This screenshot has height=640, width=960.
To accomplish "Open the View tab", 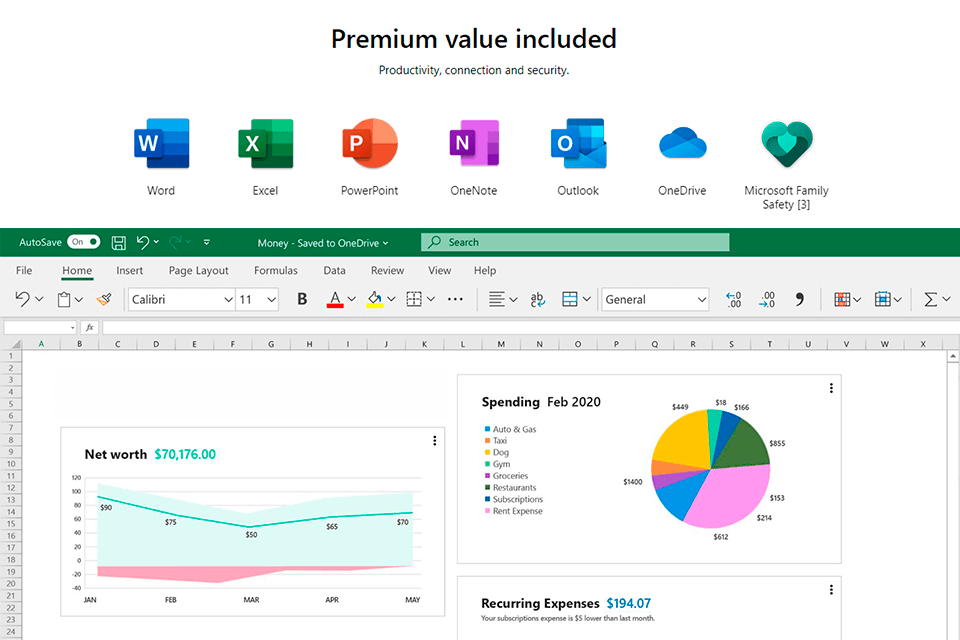I will point(440,270).
